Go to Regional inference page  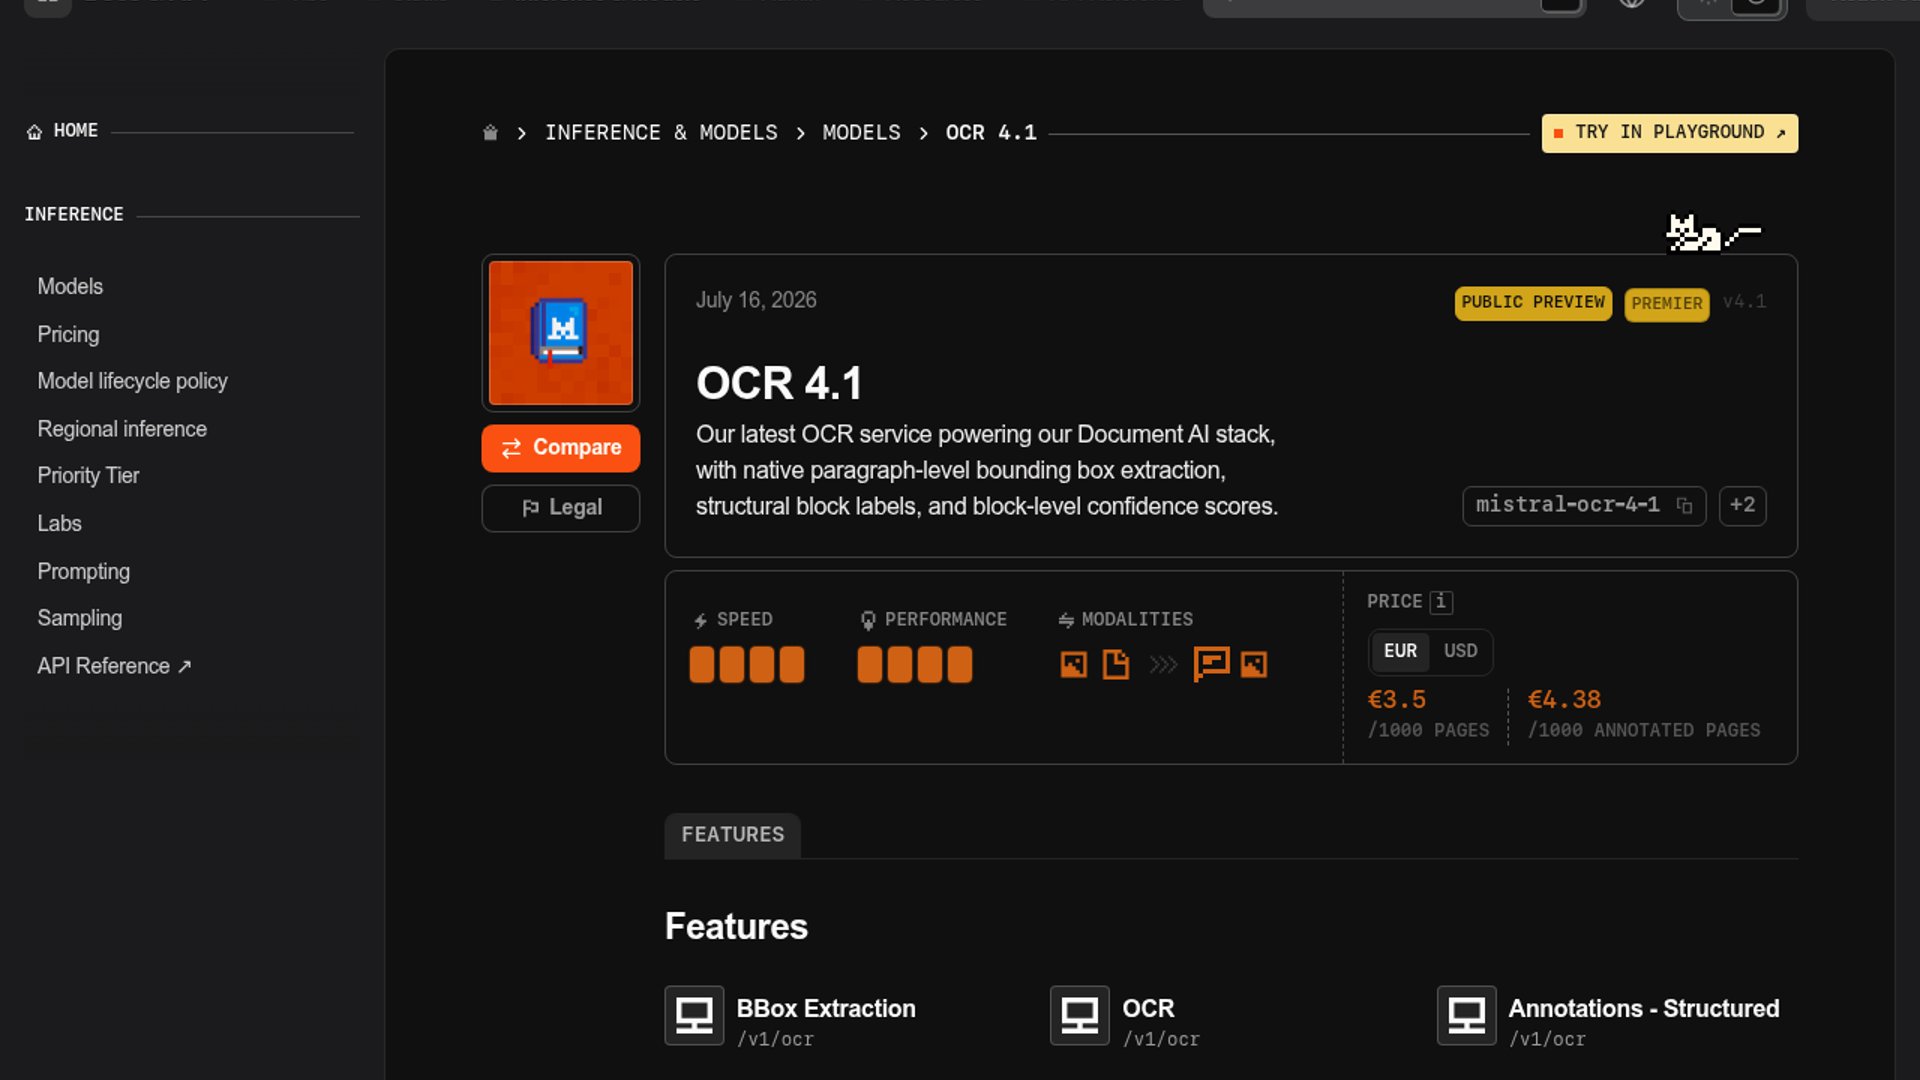[x=122, y=429]
